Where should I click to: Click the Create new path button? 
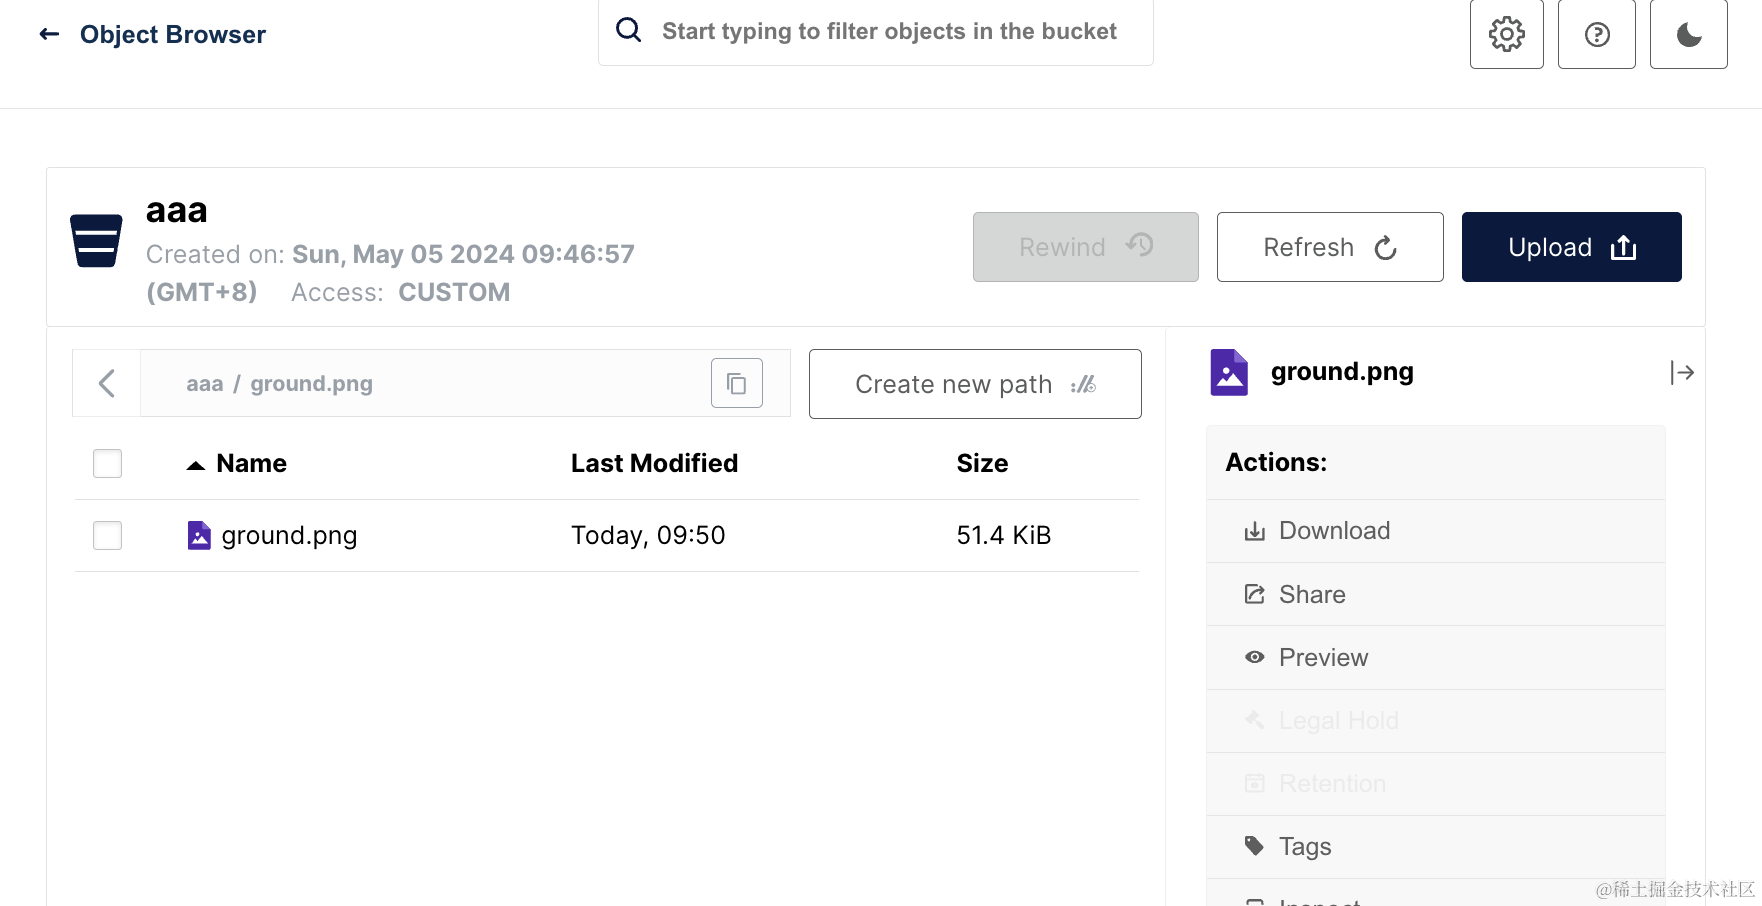[974, 384]
